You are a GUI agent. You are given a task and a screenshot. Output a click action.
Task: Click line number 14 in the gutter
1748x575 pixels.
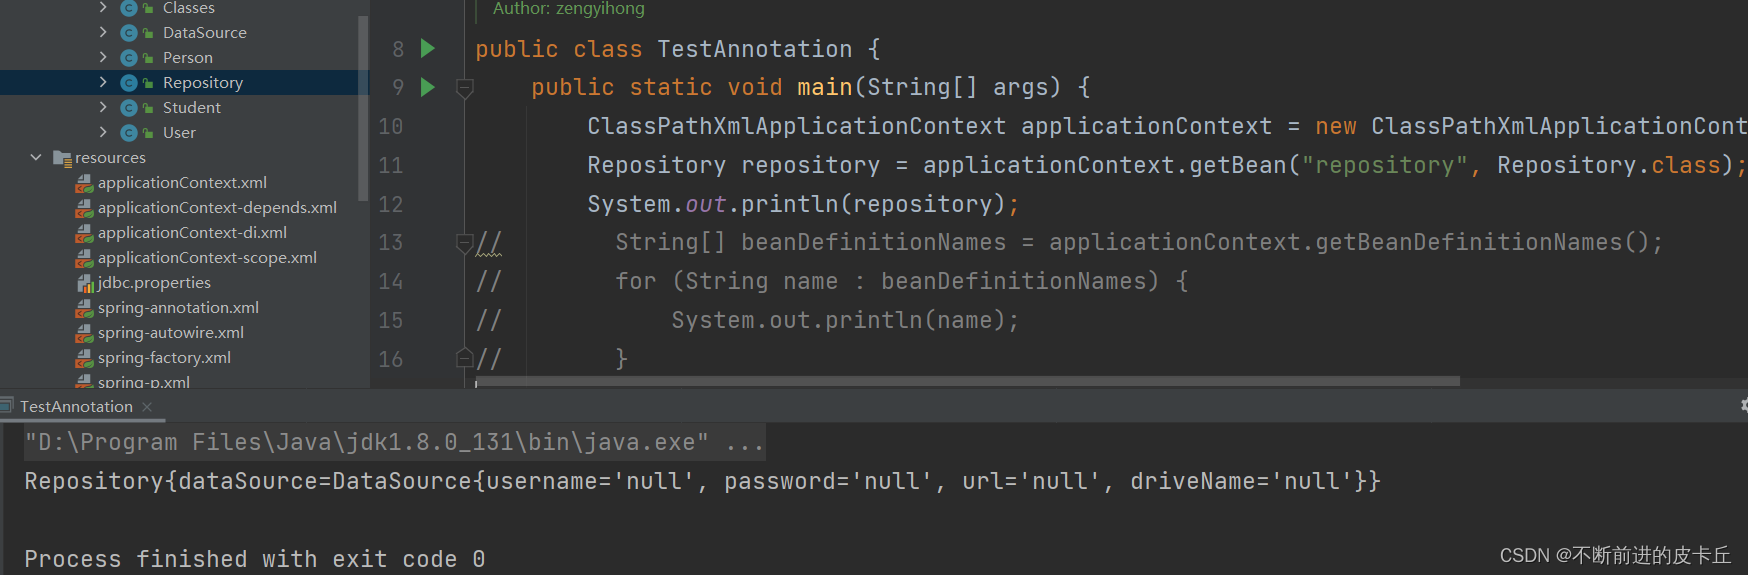pyautogui.click(x=390, y=281)
